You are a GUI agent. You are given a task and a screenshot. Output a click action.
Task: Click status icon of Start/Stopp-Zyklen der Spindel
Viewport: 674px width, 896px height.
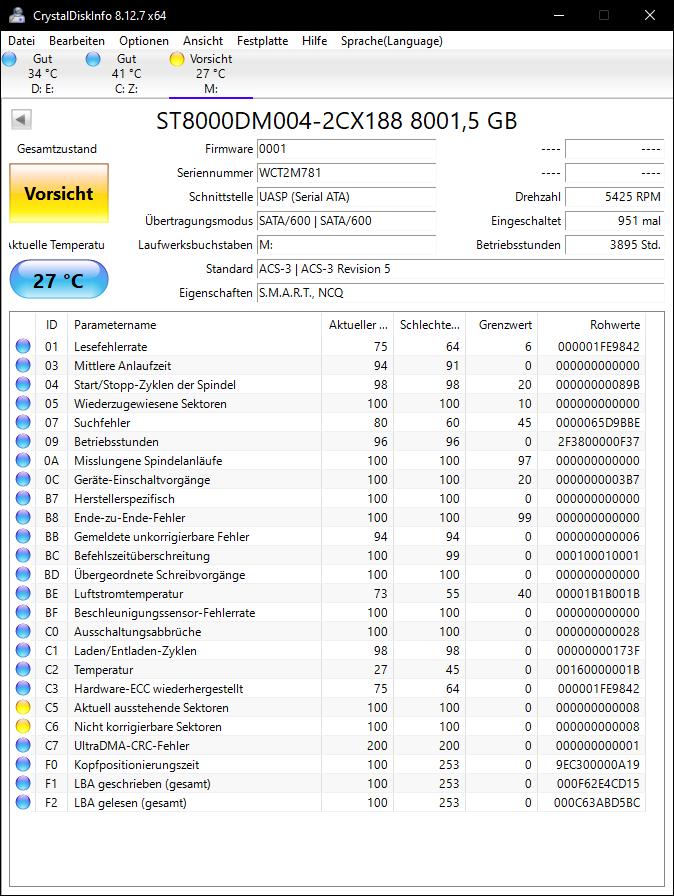tap(23, 384)
